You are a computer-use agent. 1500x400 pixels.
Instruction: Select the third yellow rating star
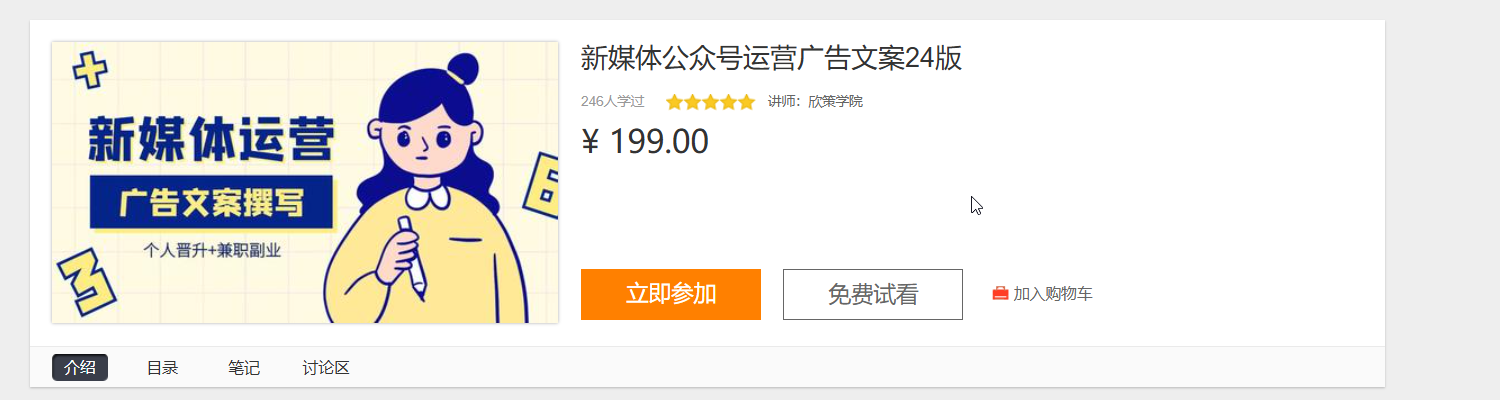tap(711, 102)
